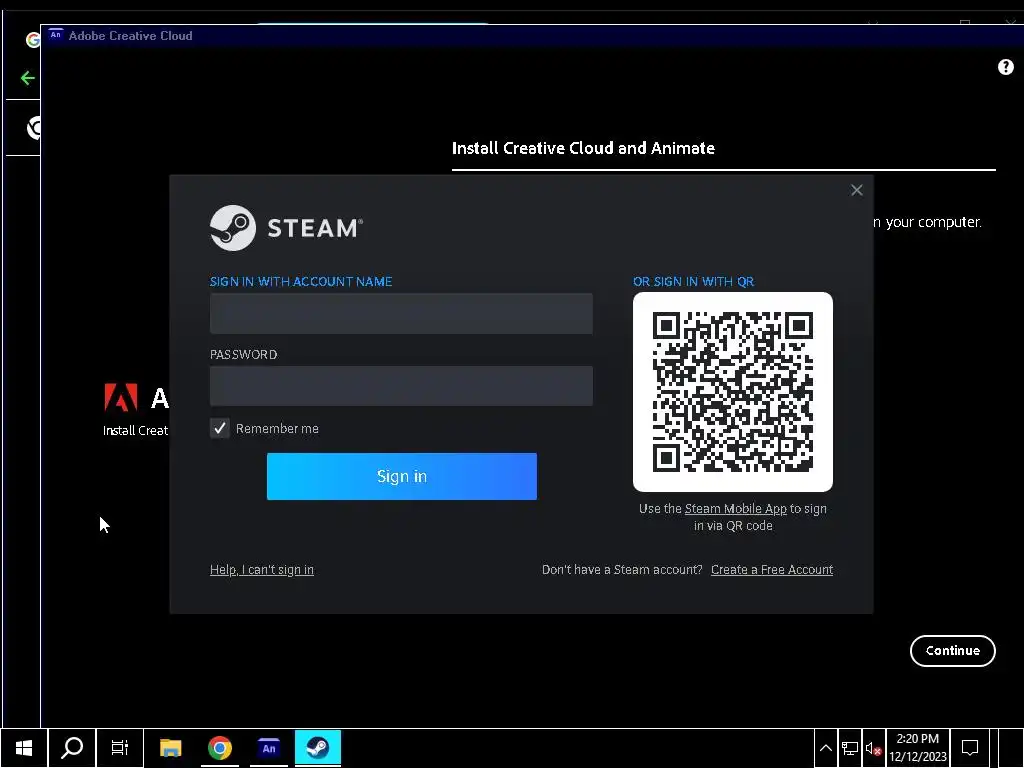Follow the Create a Free Account link
The image size is (1024, 768).
click(772, 569)
